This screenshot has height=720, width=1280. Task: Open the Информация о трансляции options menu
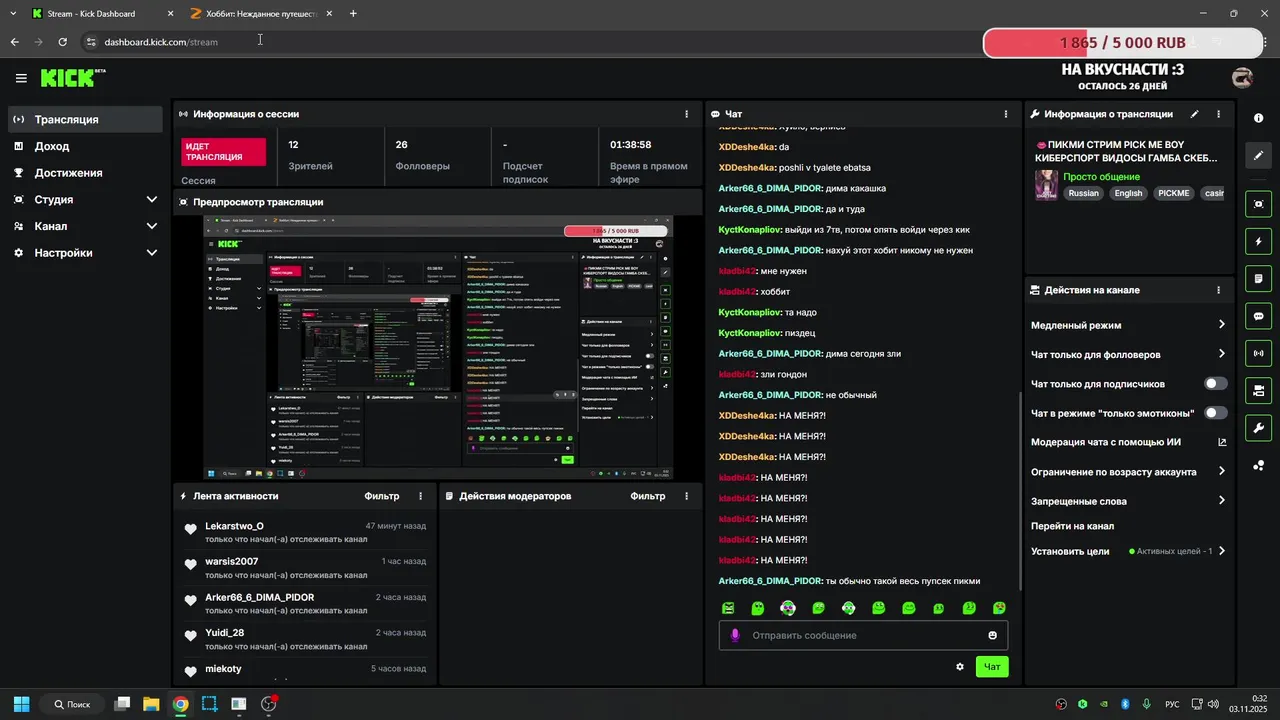1218,114
